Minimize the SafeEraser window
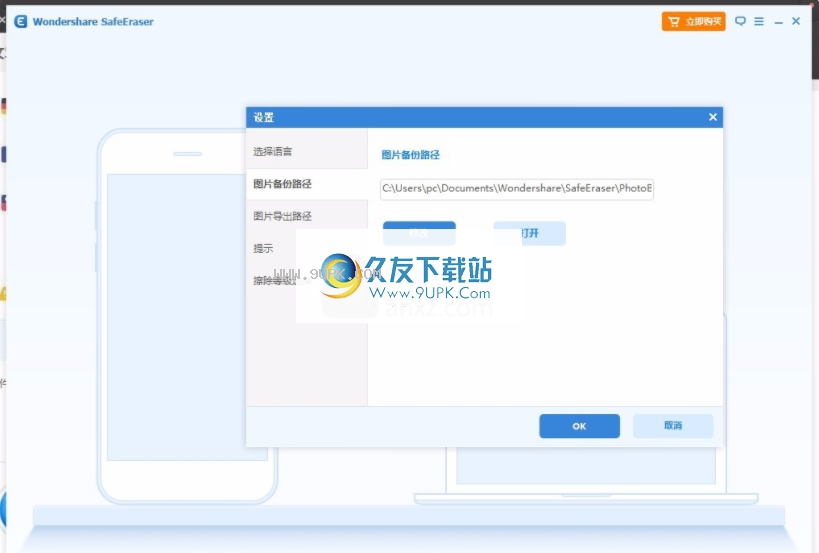The image size is (819, 553). (x=778, y=22)
